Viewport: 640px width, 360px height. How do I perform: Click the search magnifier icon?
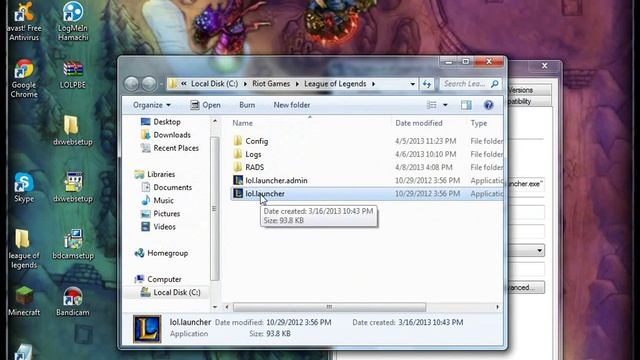[495, 84]
